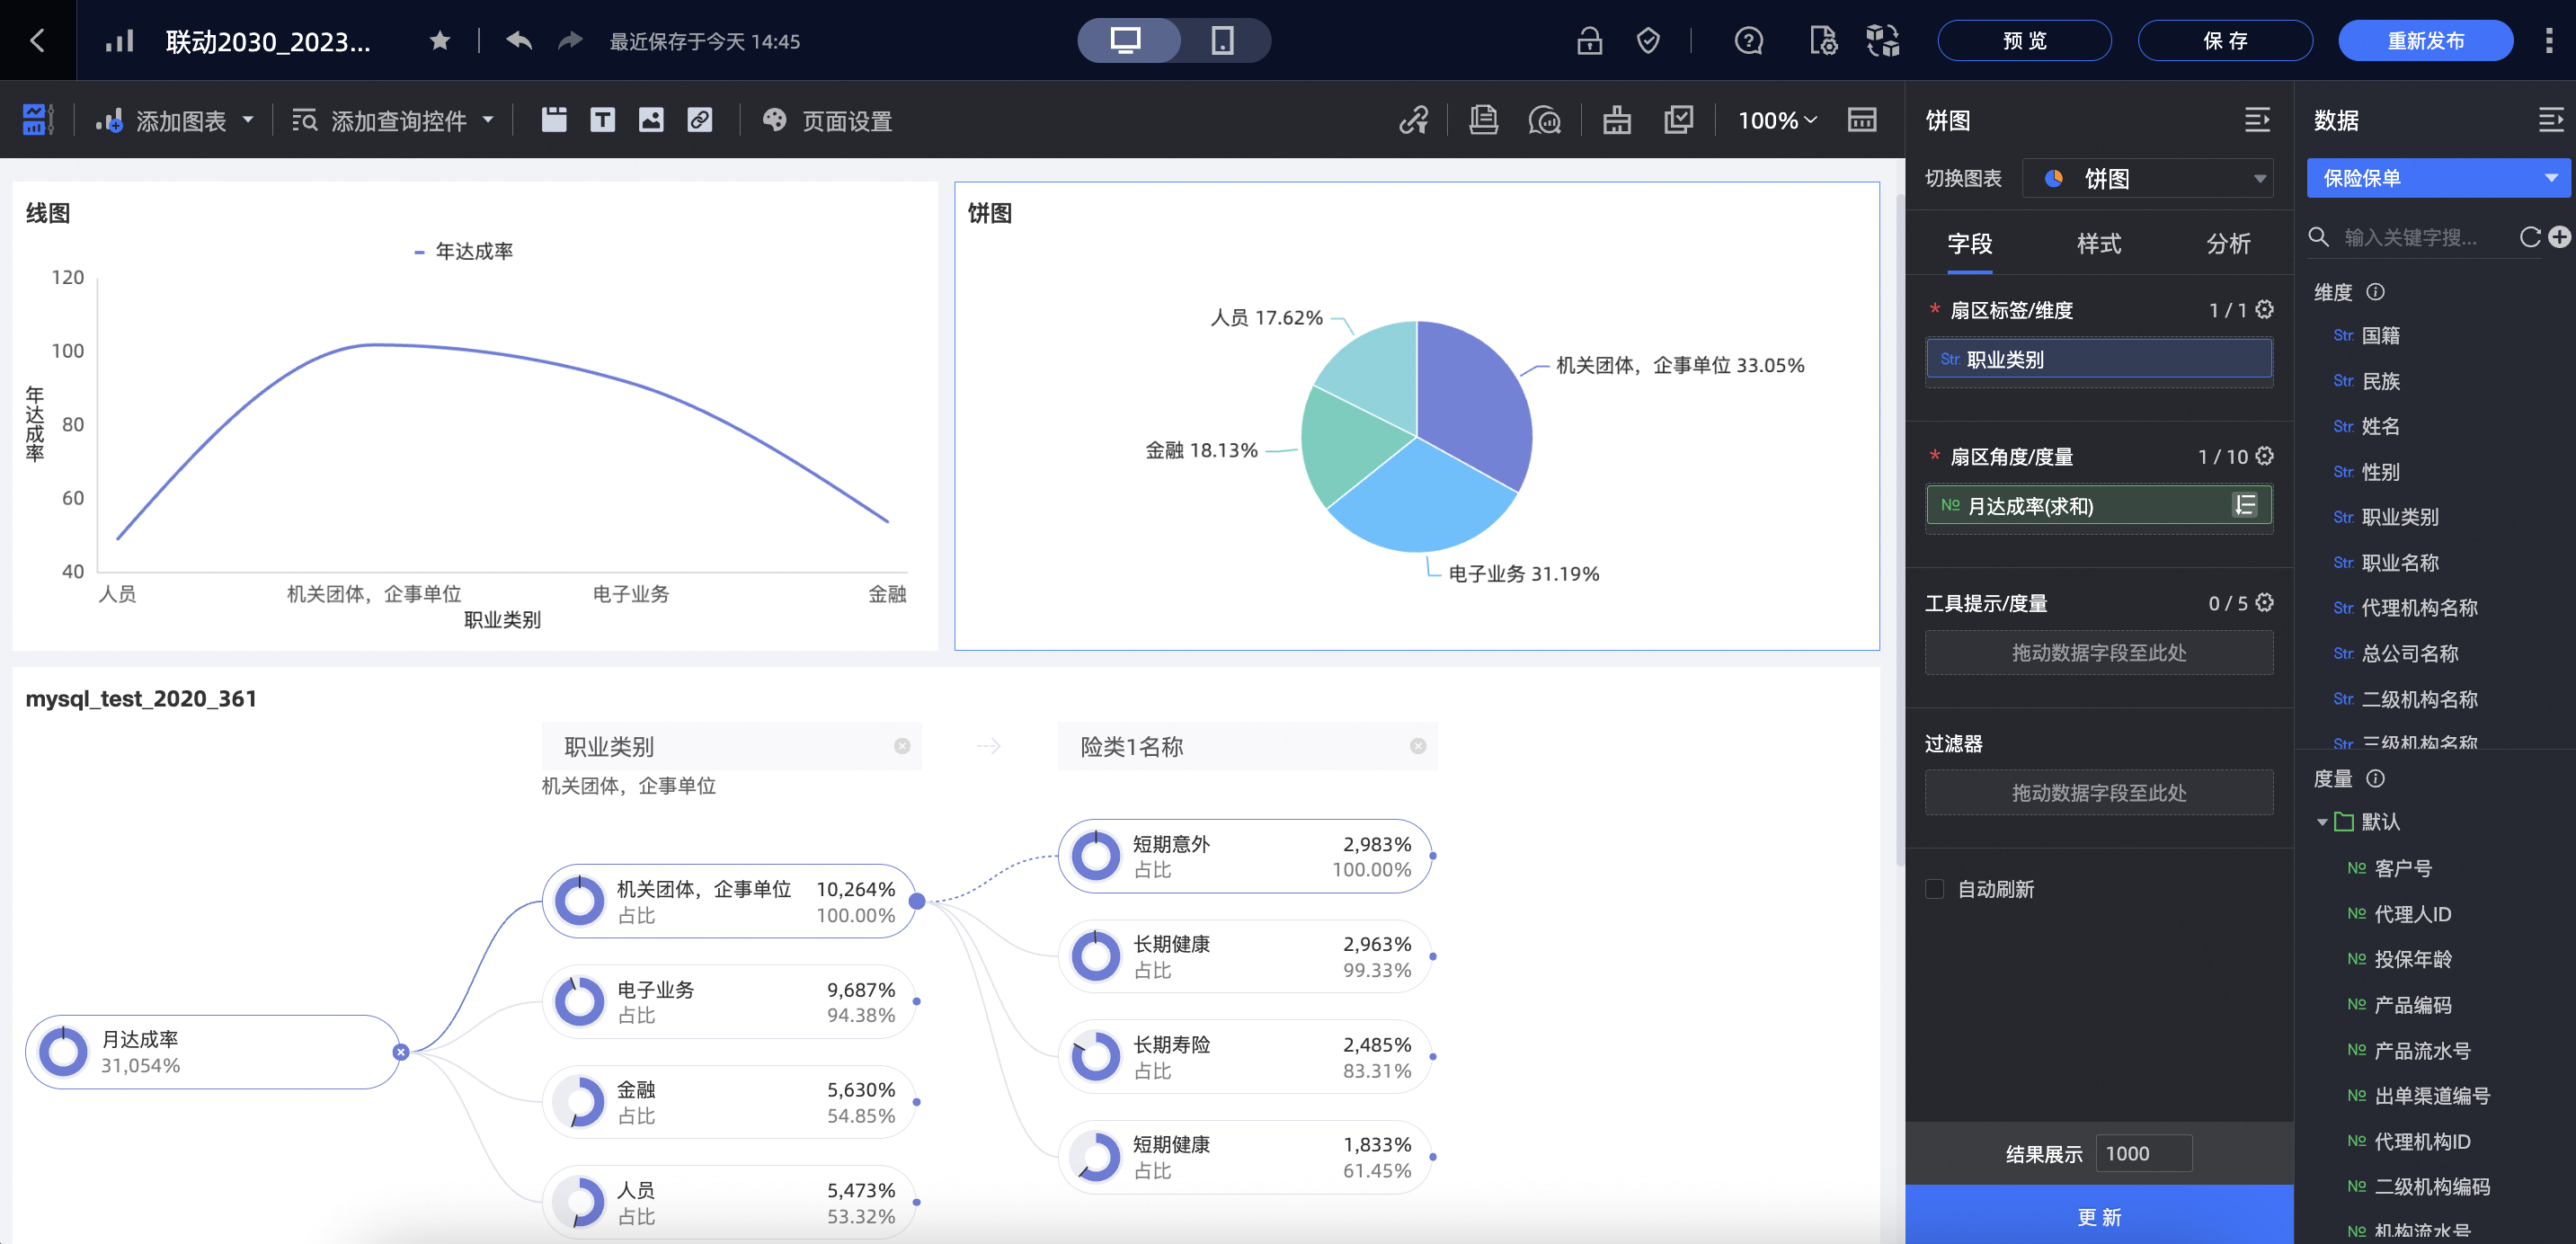2576x1244 pixels.
Task: Open the help question-mark icon
Action: (1748, 41)
